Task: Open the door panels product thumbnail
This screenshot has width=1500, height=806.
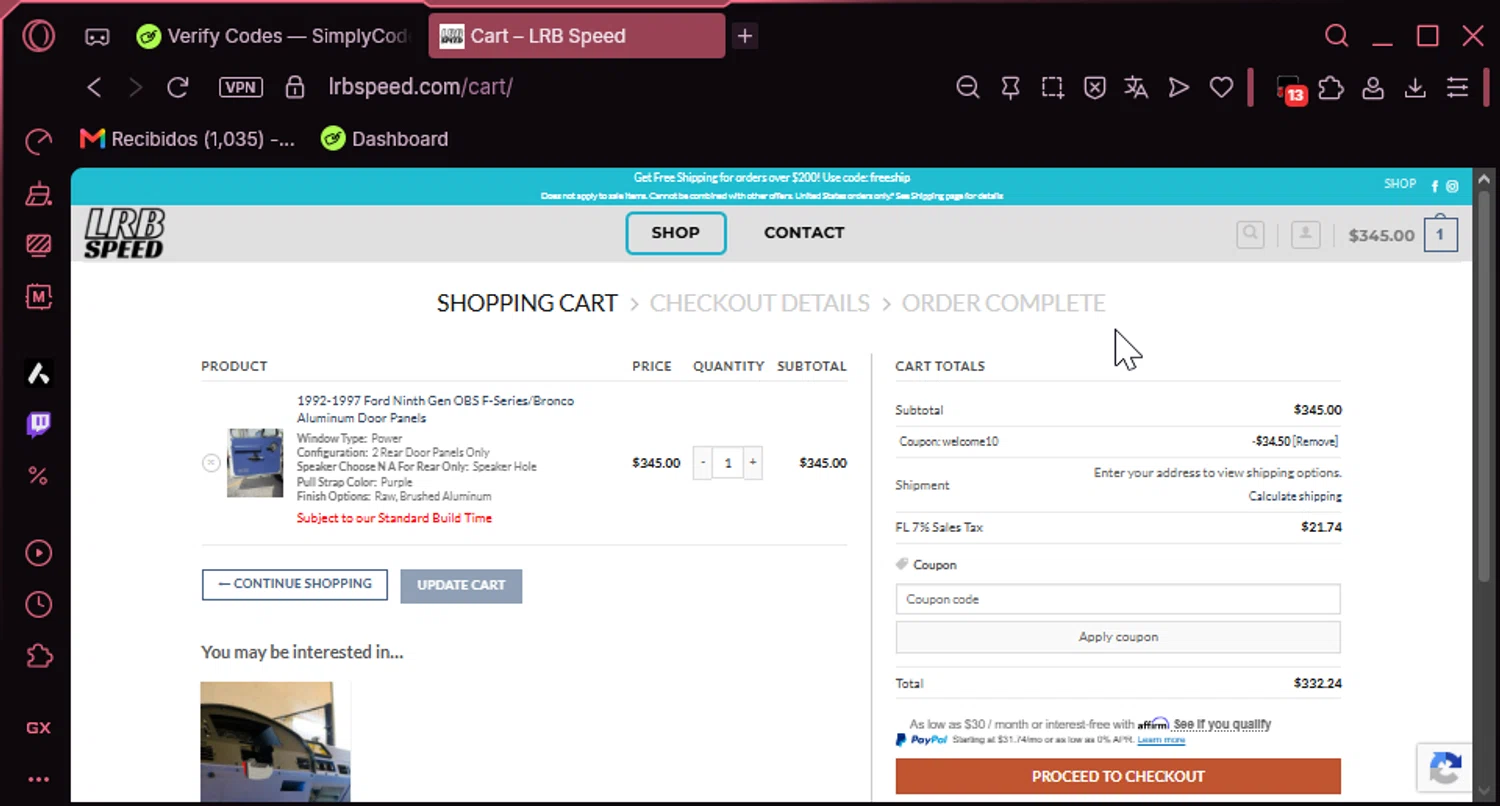Action: coord(255,463)
